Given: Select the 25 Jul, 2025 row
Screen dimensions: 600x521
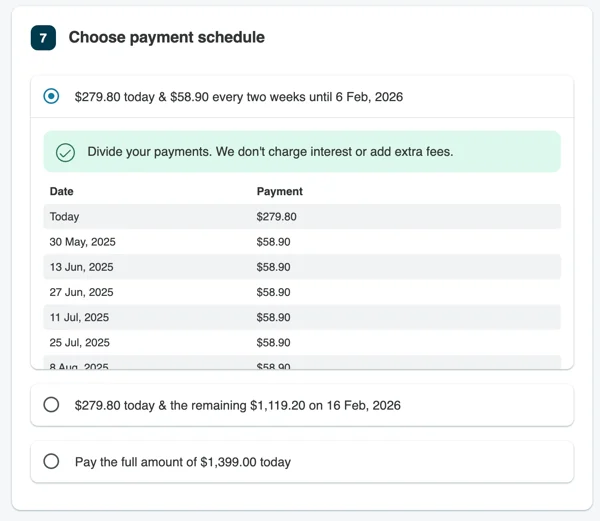Looking at the screenshot, I should pos(302,342).
